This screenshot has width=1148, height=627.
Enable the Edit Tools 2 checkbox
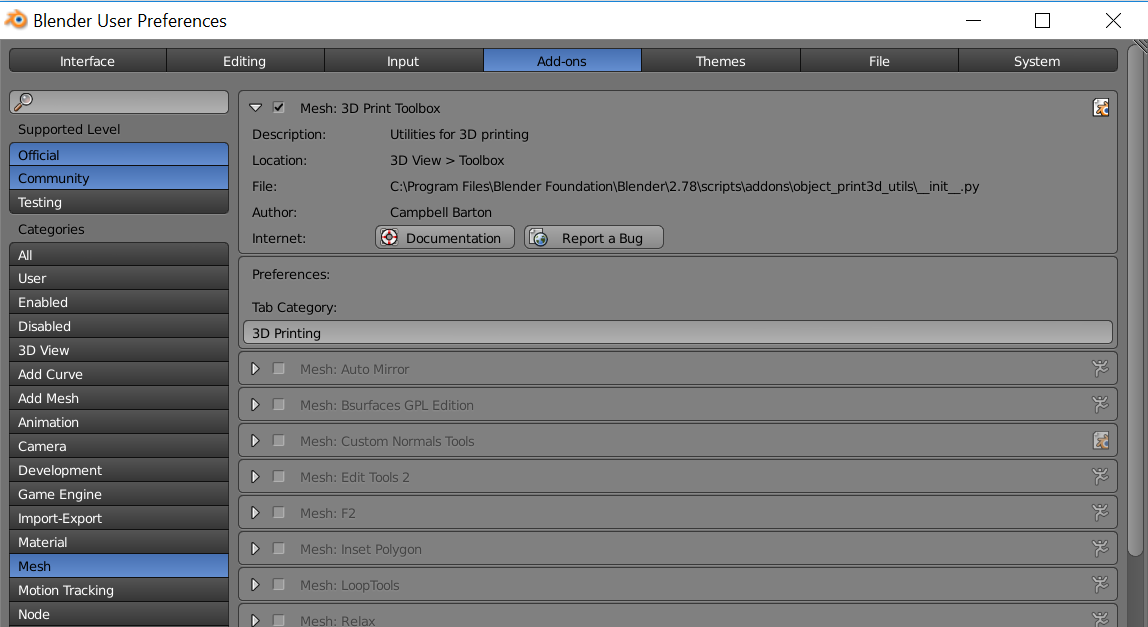tap(278, 476)
